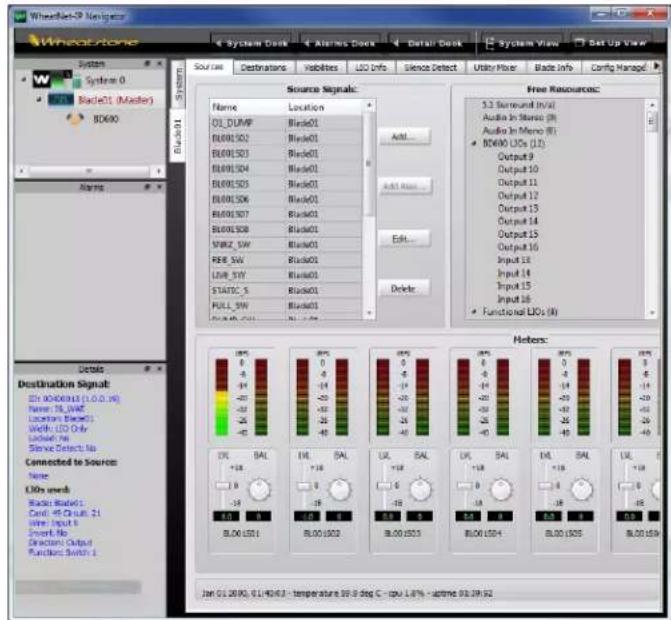Select the O1_DUMP source row

(286, 123)
